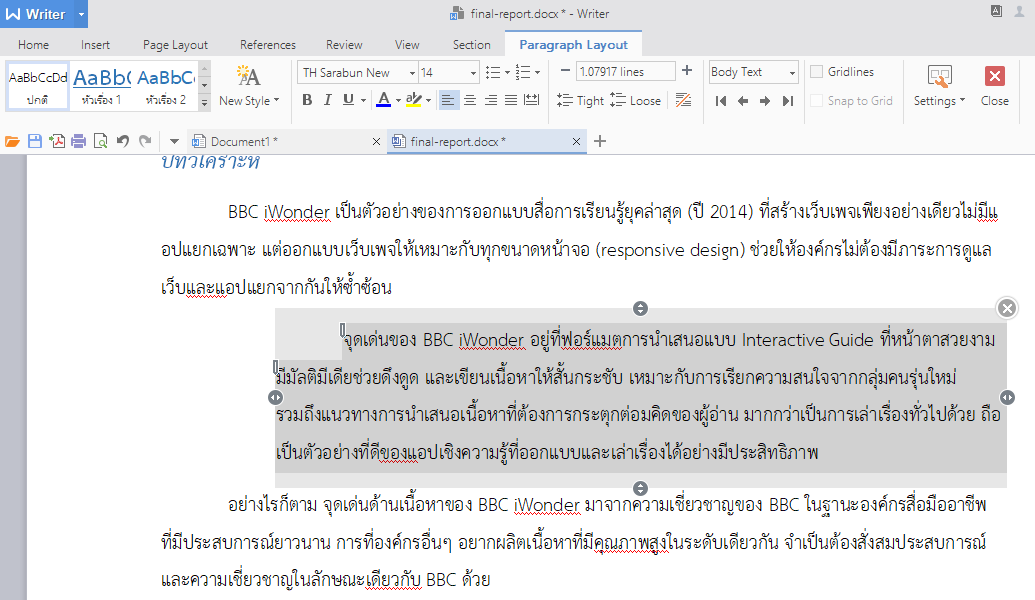
Task: Apply a bulleted list
Action: pyautogui.click(x=493, y=73)
